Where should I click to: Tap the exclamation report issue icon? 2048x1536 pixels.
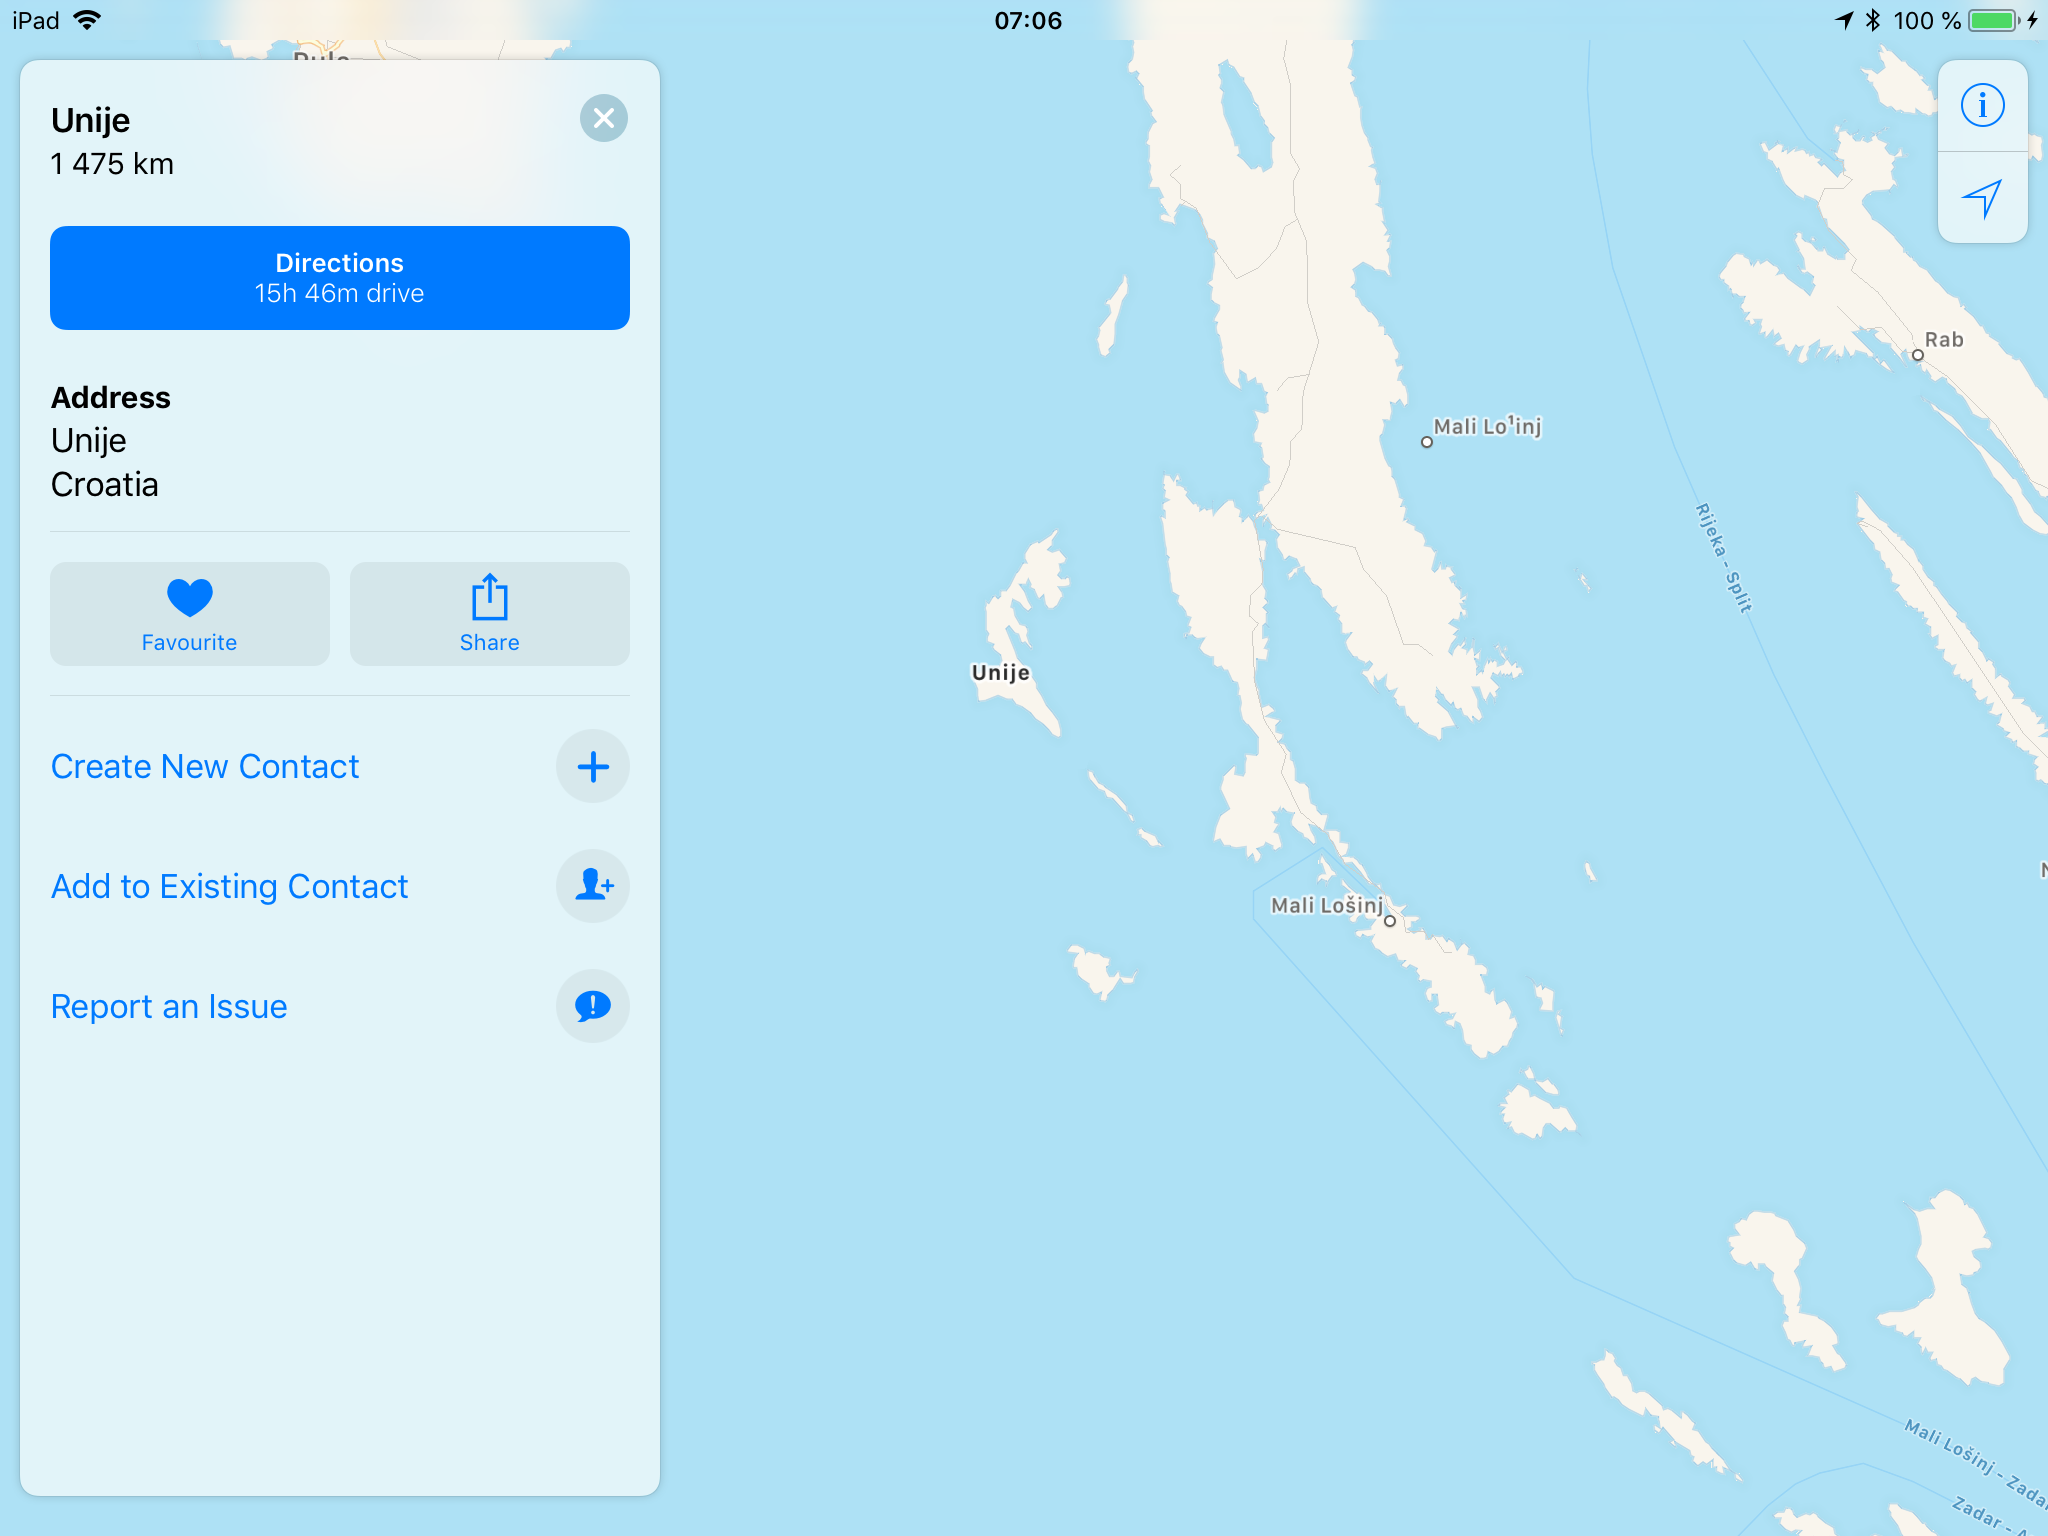[x=593, y=1006]
